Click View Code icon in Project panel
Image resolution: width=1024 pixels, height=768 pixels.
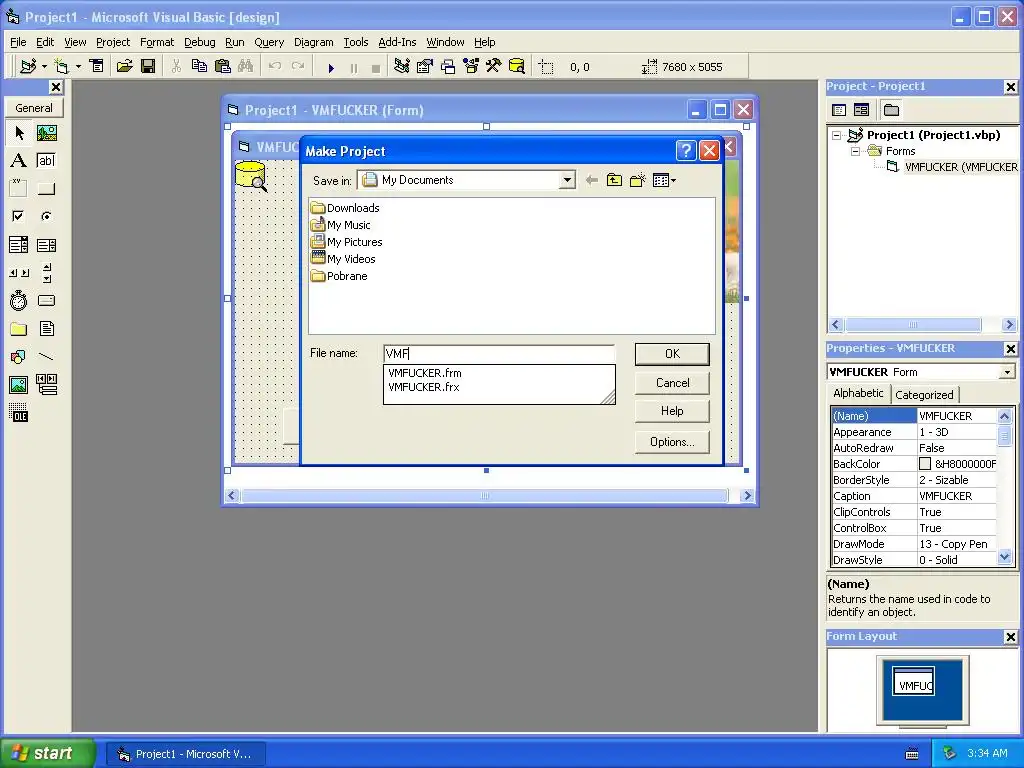pyautogui.click(x=840, y=110)
